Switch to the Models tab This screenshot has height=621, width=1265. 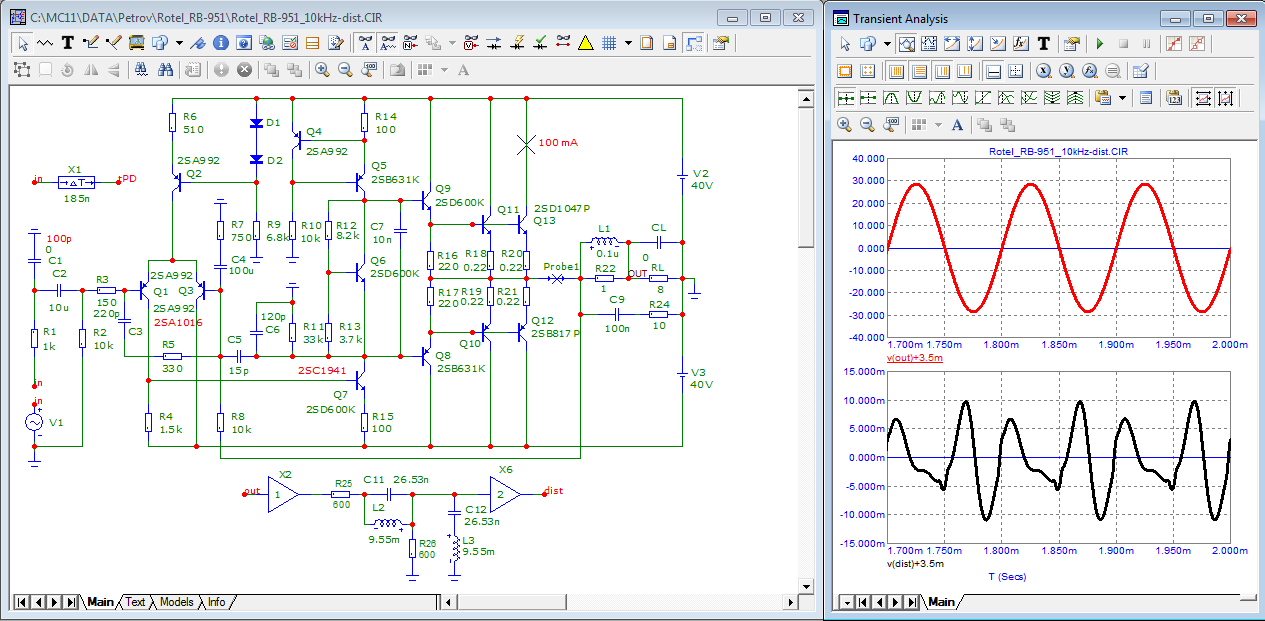[176, 602]
